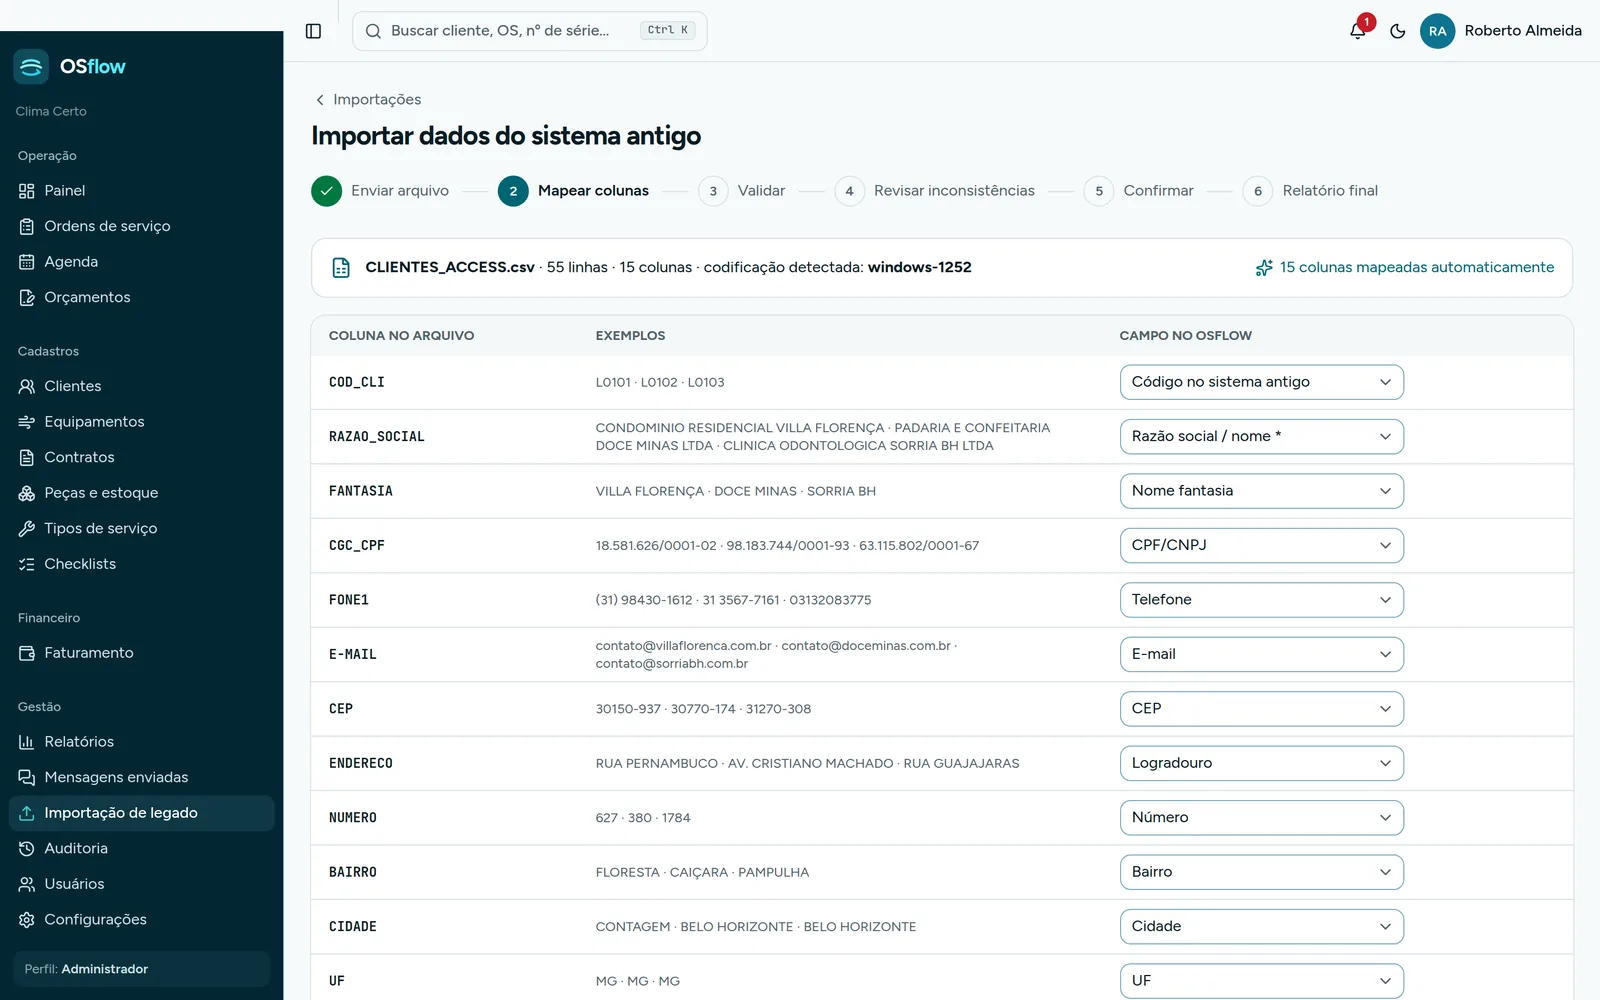The width and height of the screenshot is (1600, 1000).
Task: Select step 4 Revisar inconsistências
Action: click(934, 191)
